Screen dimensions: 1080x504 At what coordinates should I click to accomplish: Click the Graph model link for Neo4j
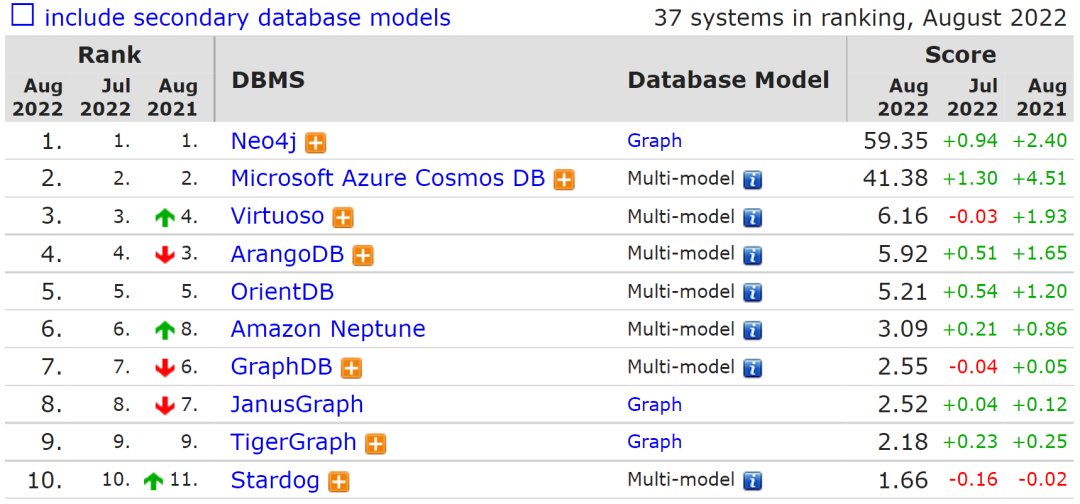654,141
